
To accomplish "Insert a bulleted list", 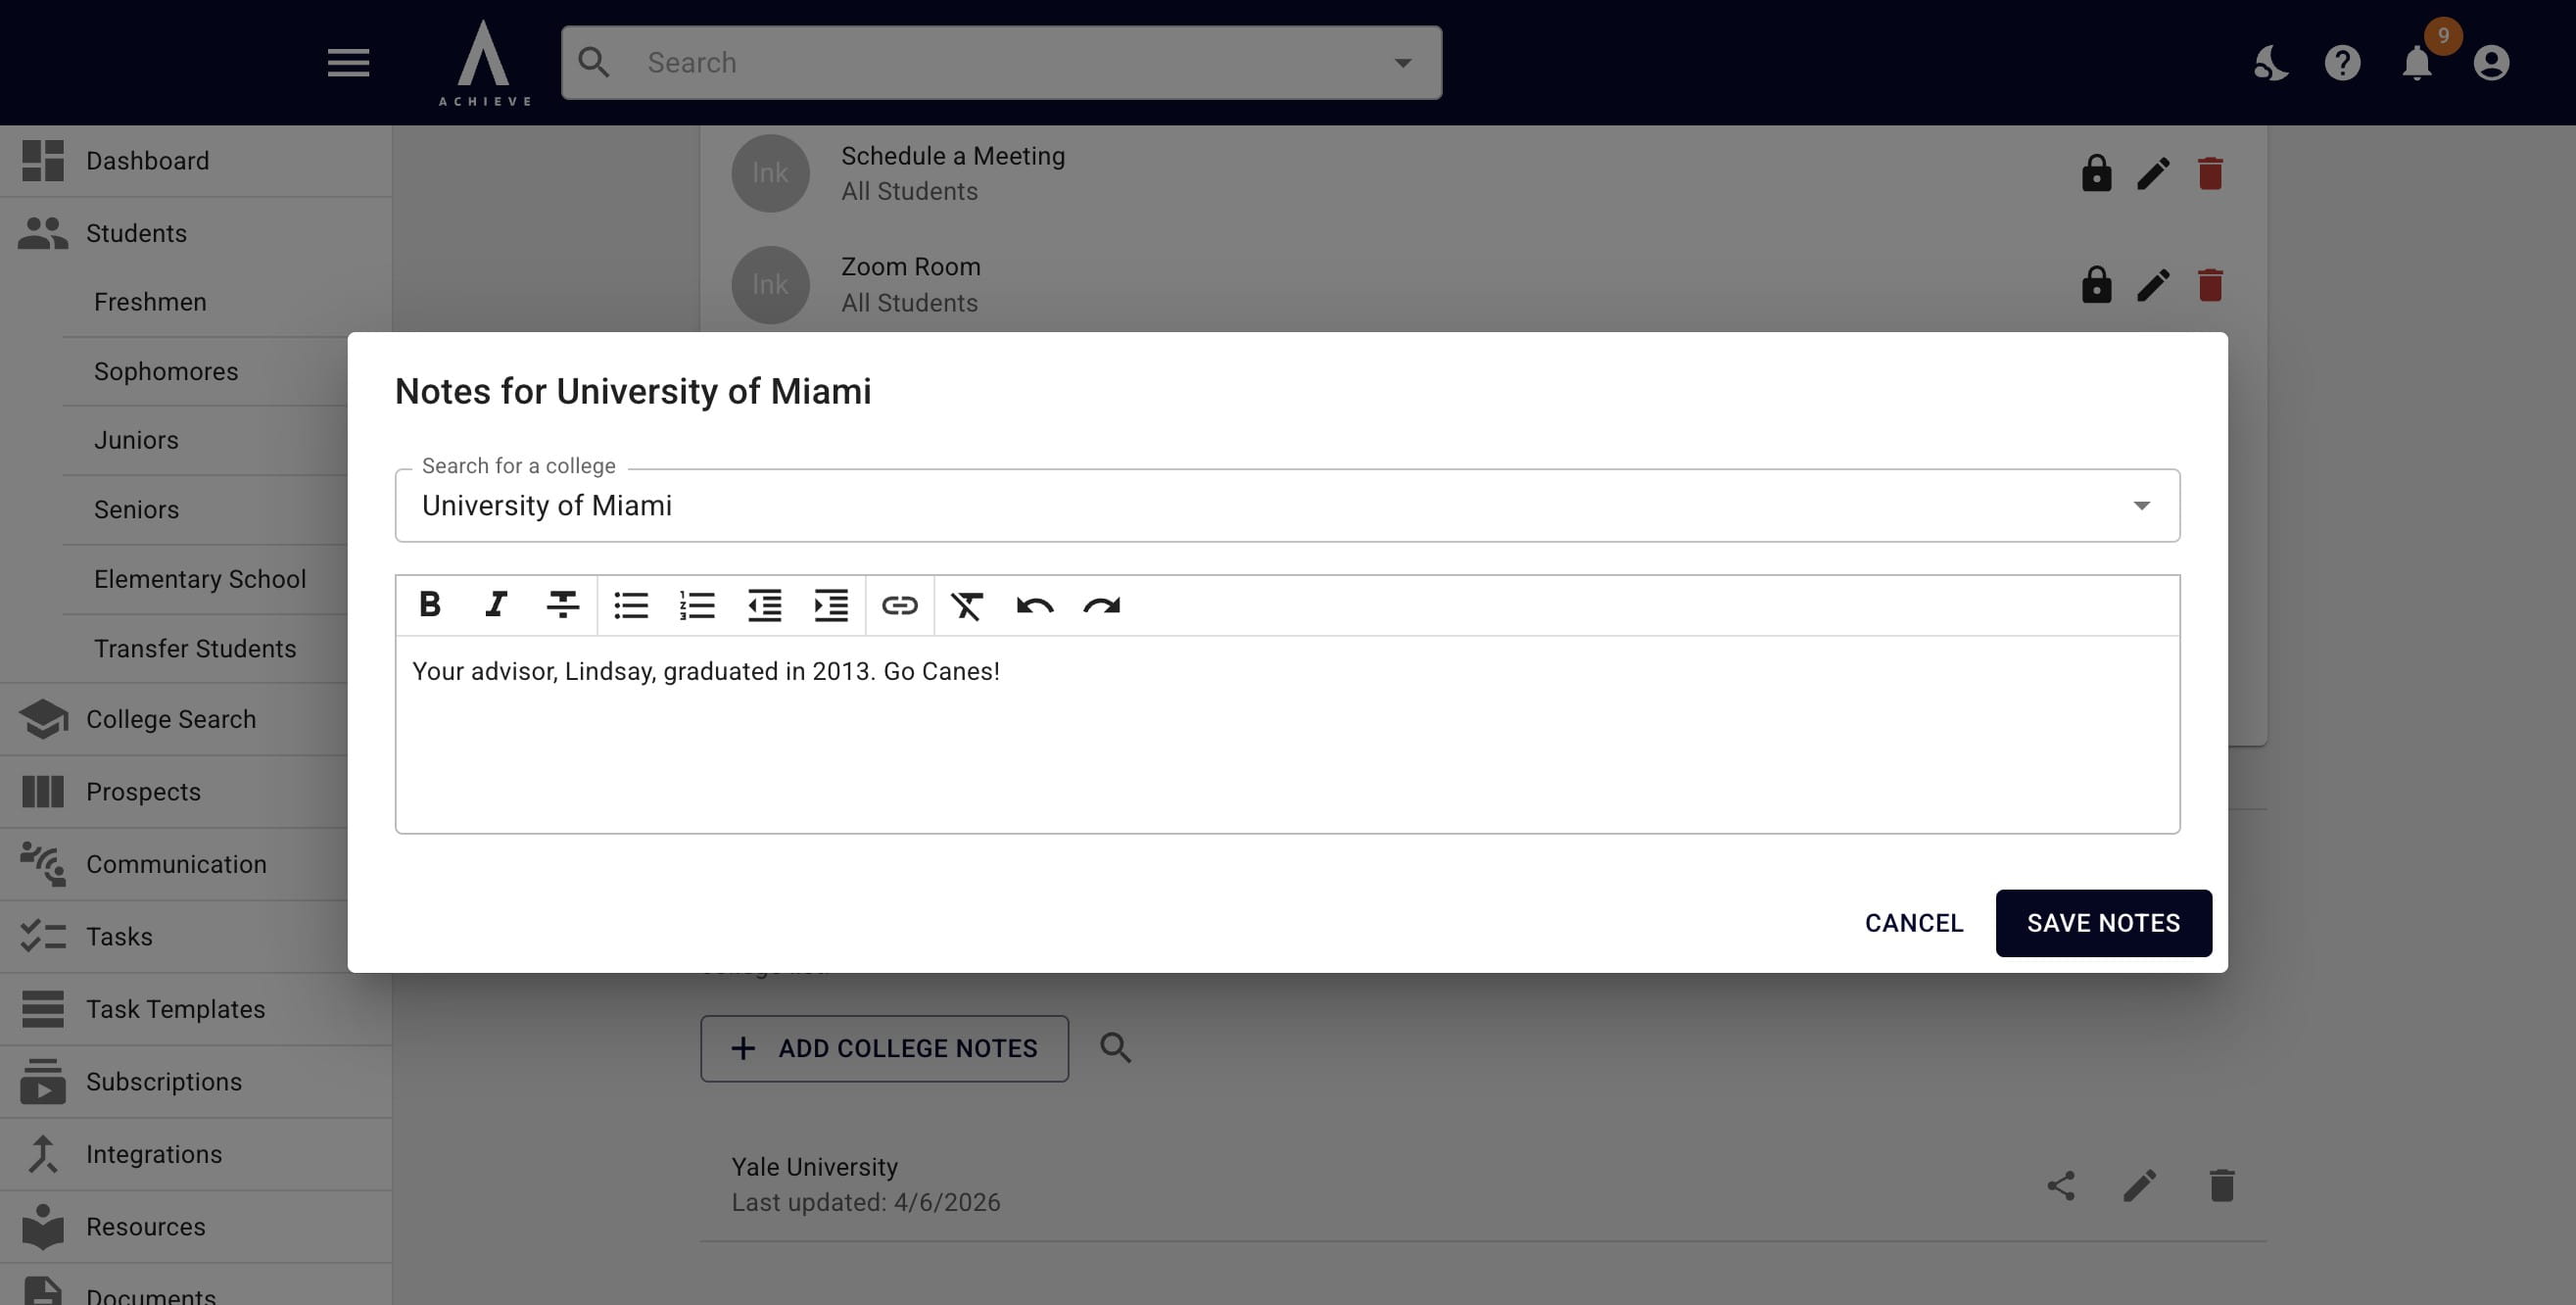I will (x=631, y=605).
